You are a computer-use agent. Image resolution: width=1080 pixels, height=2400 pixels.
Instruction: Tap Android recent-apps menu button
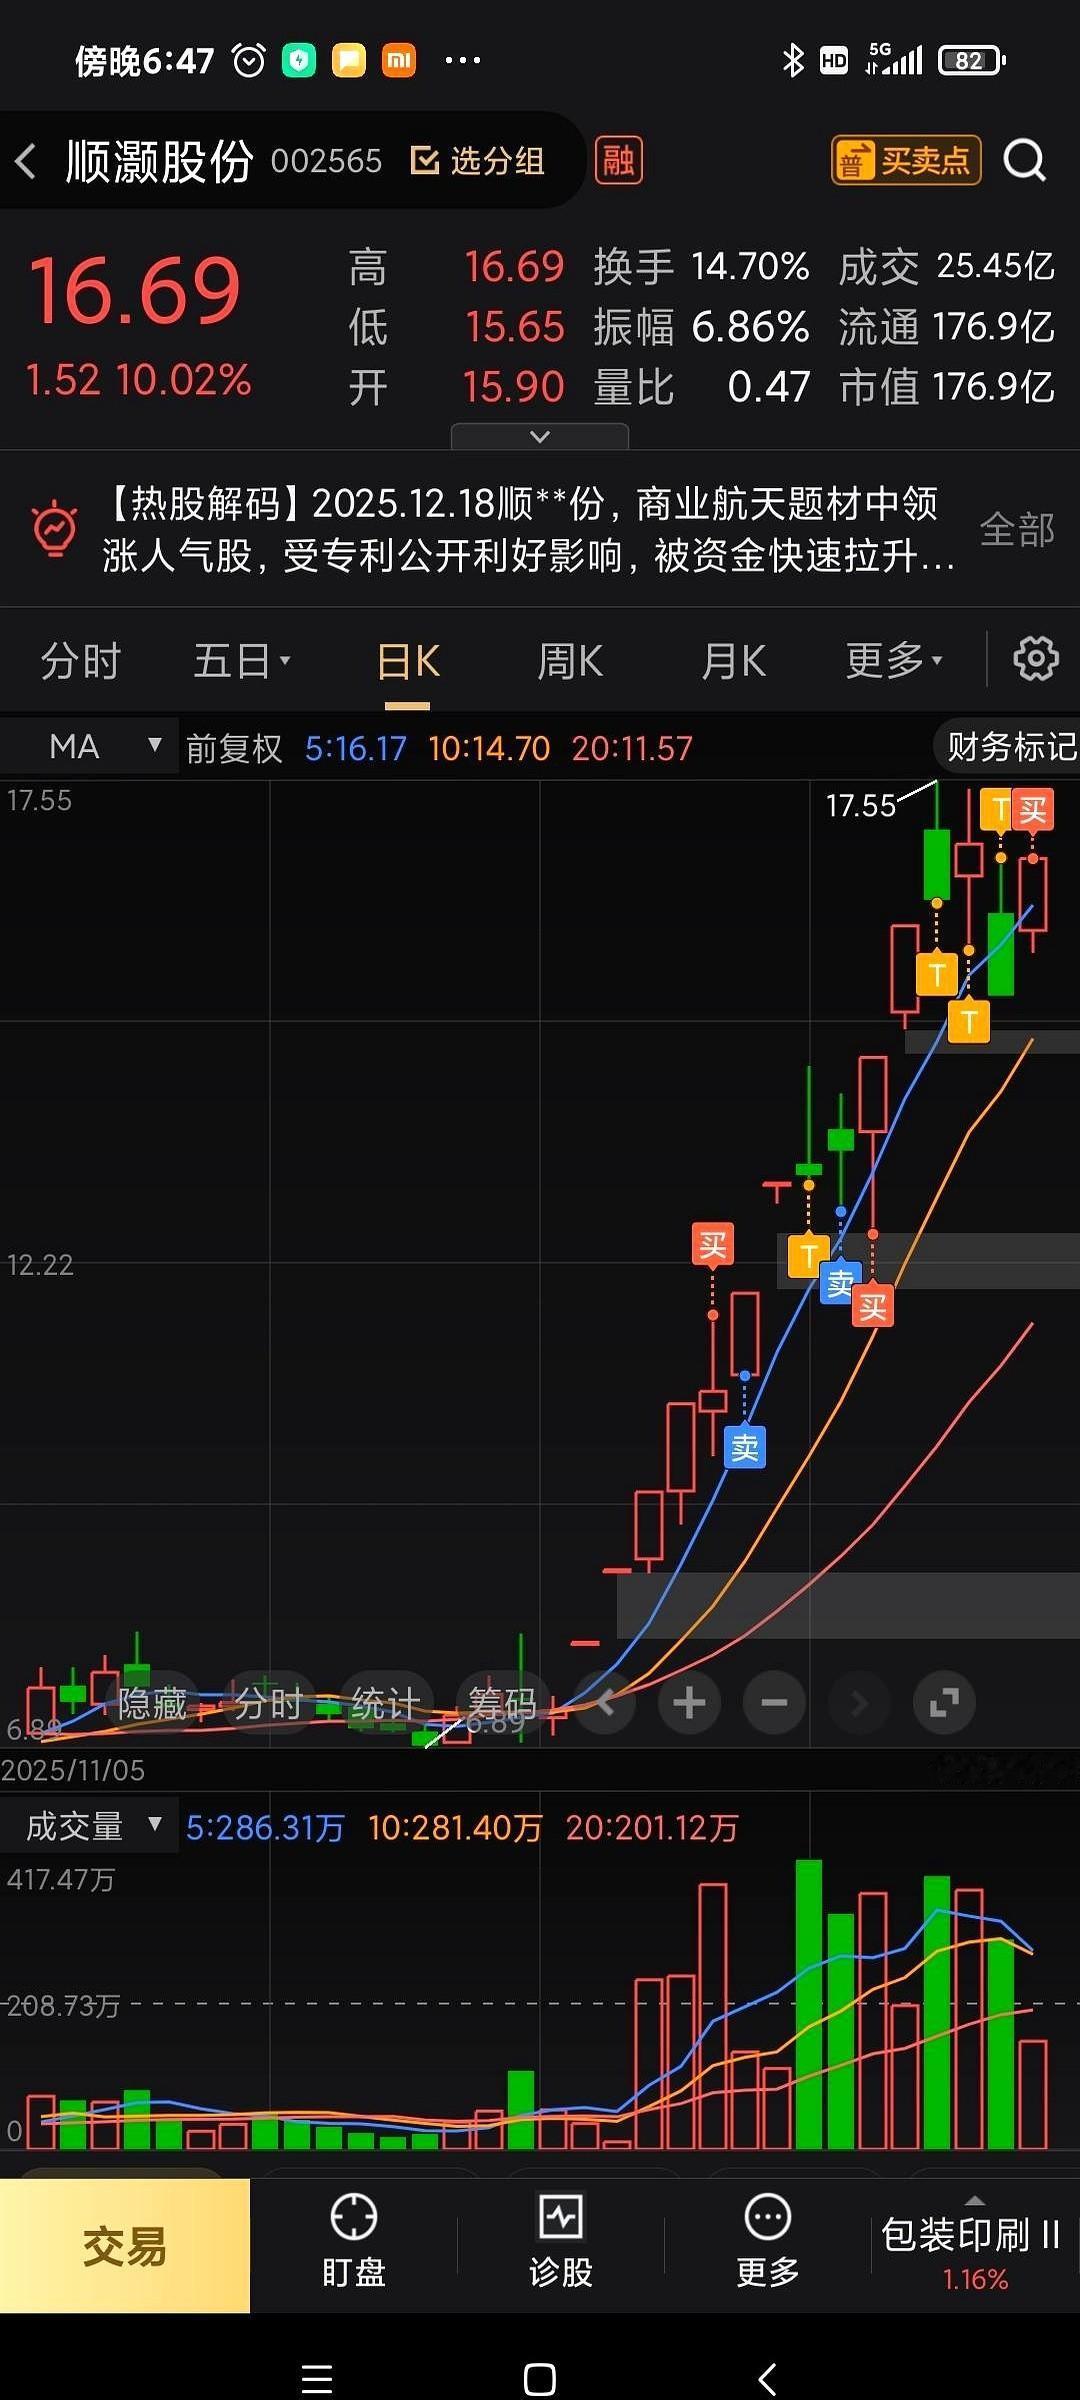pyautogui.click(x=317, y=2378)
